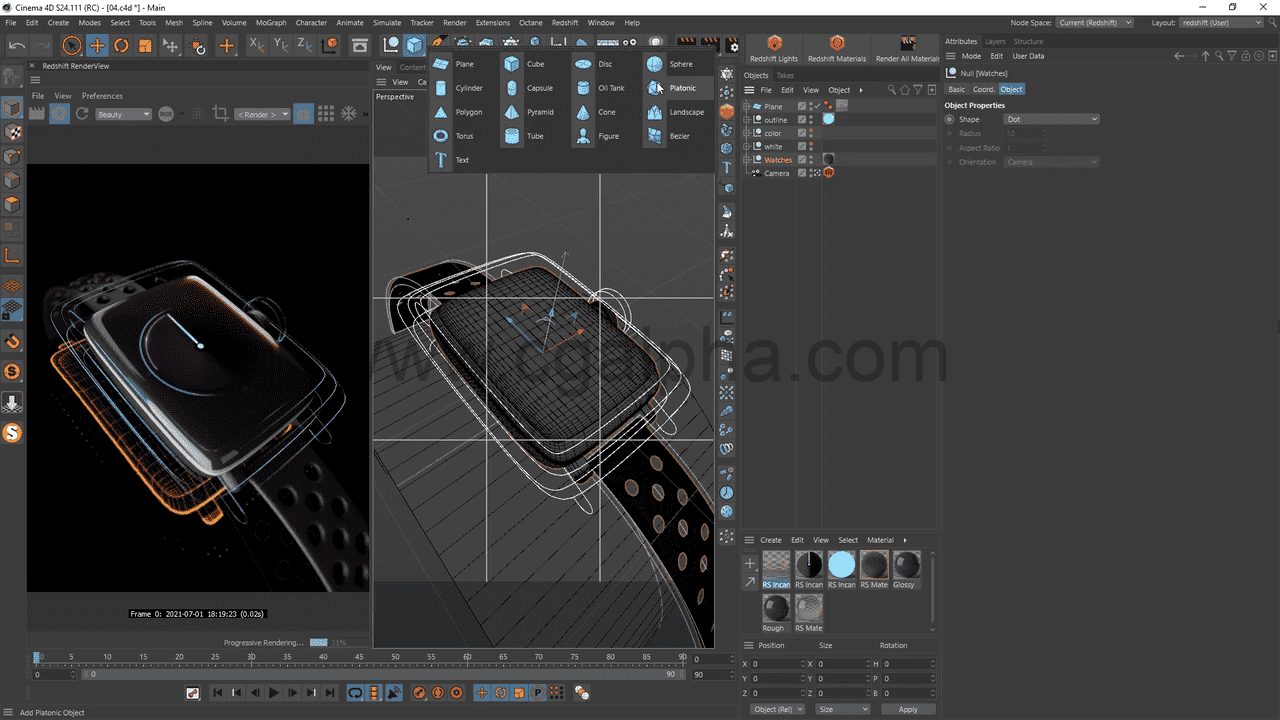Open material manager Create menu
1280x720 pixels.
pos(771,540)
